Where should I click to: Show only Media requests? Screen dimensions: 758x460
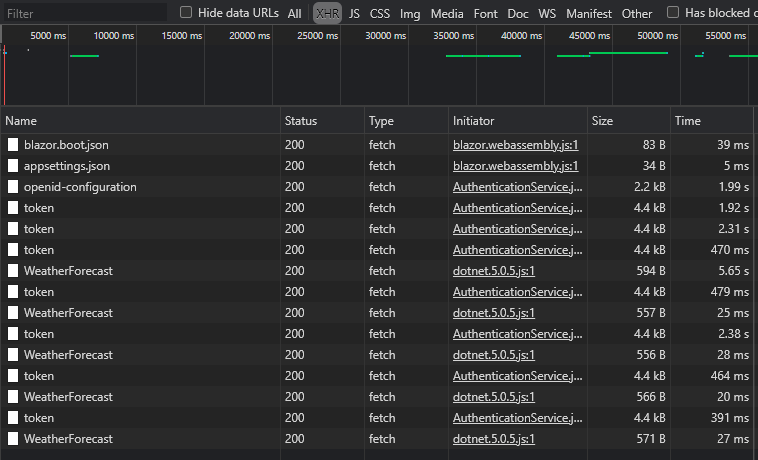[x=447, y=14]
